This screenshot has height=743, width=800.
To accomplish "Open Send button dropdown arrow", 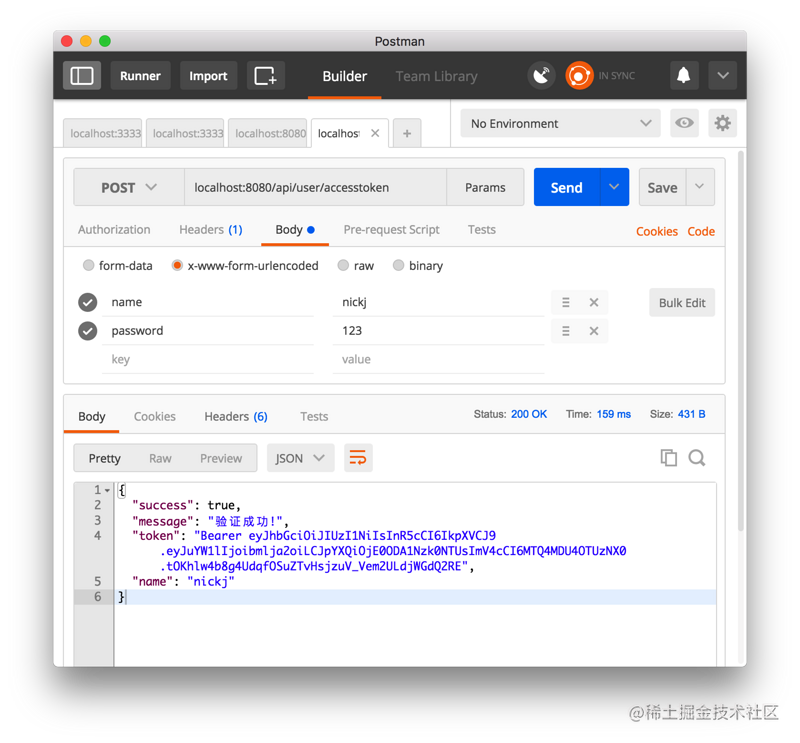I will click(614, 187).
